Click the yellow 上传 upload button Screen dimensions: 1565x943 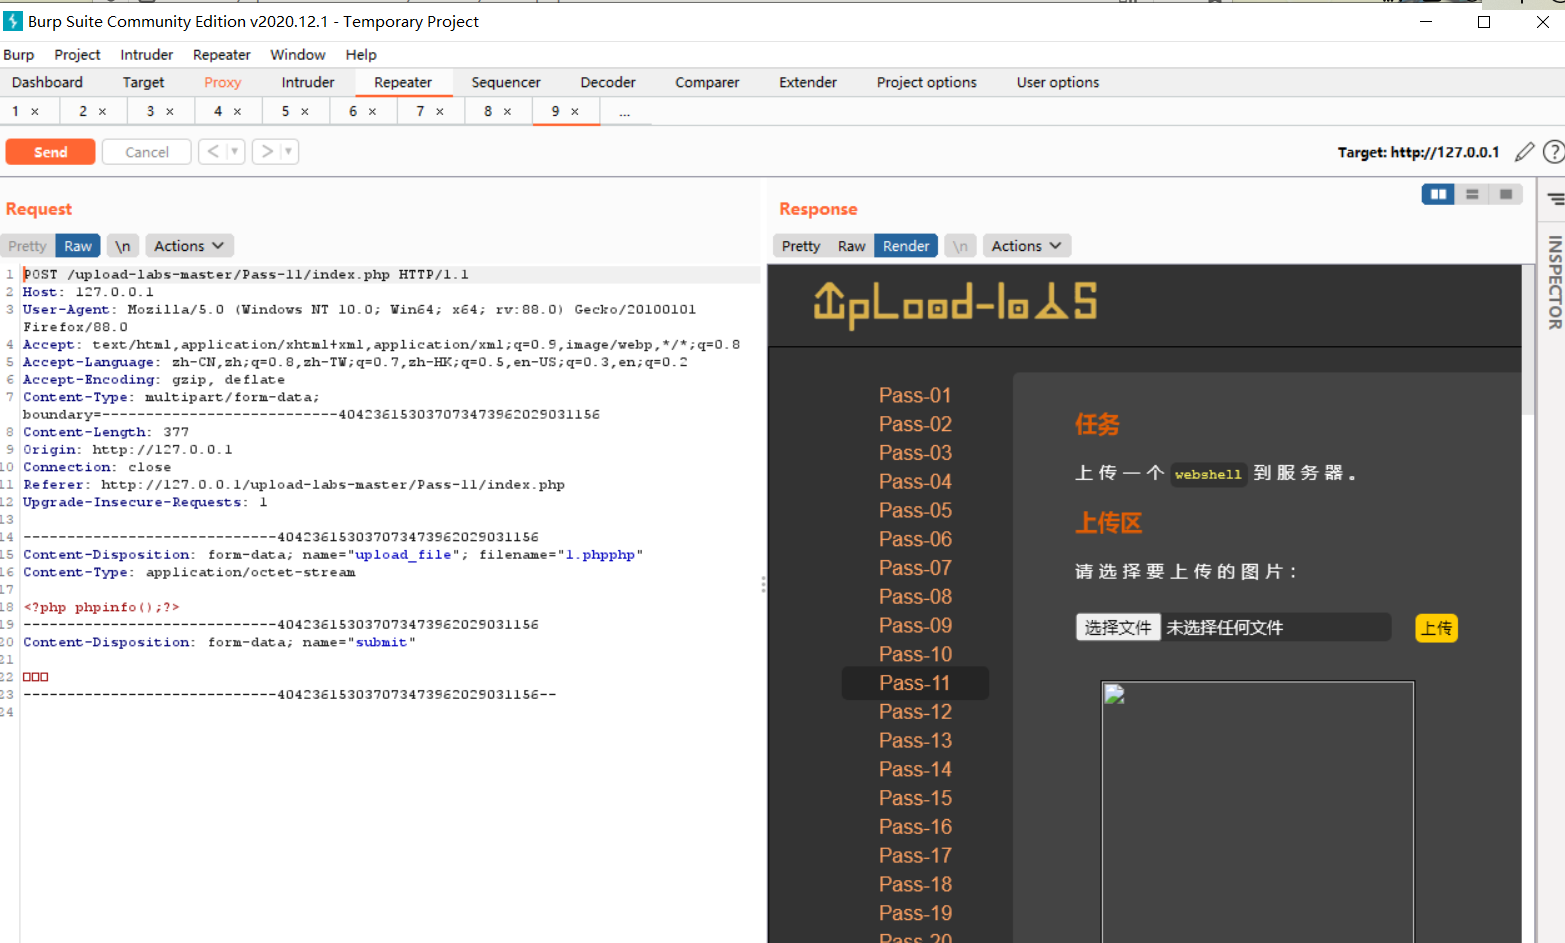(x=1437, y=628)
